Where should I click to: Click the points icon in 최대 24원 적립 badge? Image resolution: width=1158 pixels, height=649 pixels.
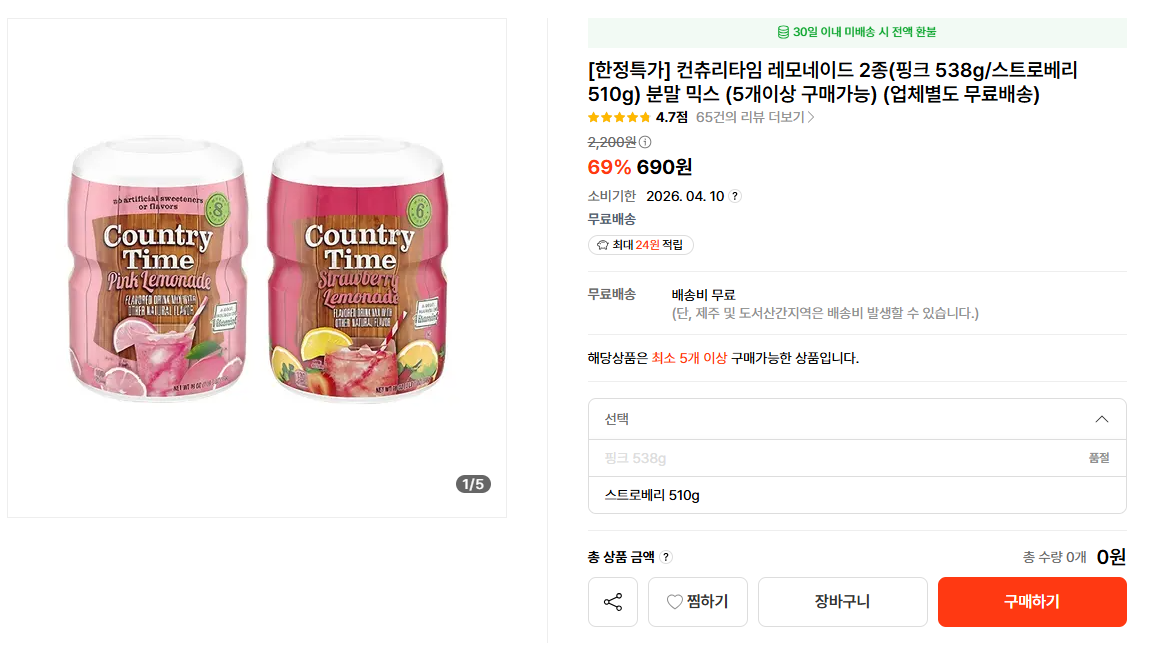tap(602, 245)
